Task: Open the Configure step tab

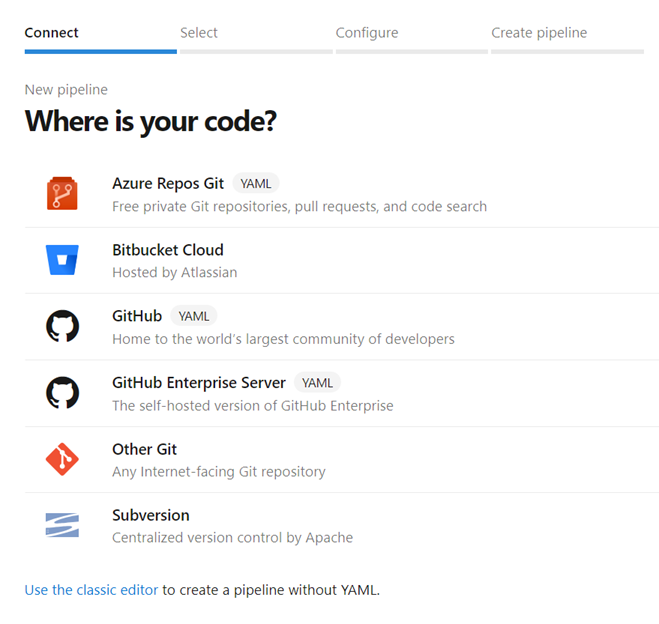Action: point(367,33)
